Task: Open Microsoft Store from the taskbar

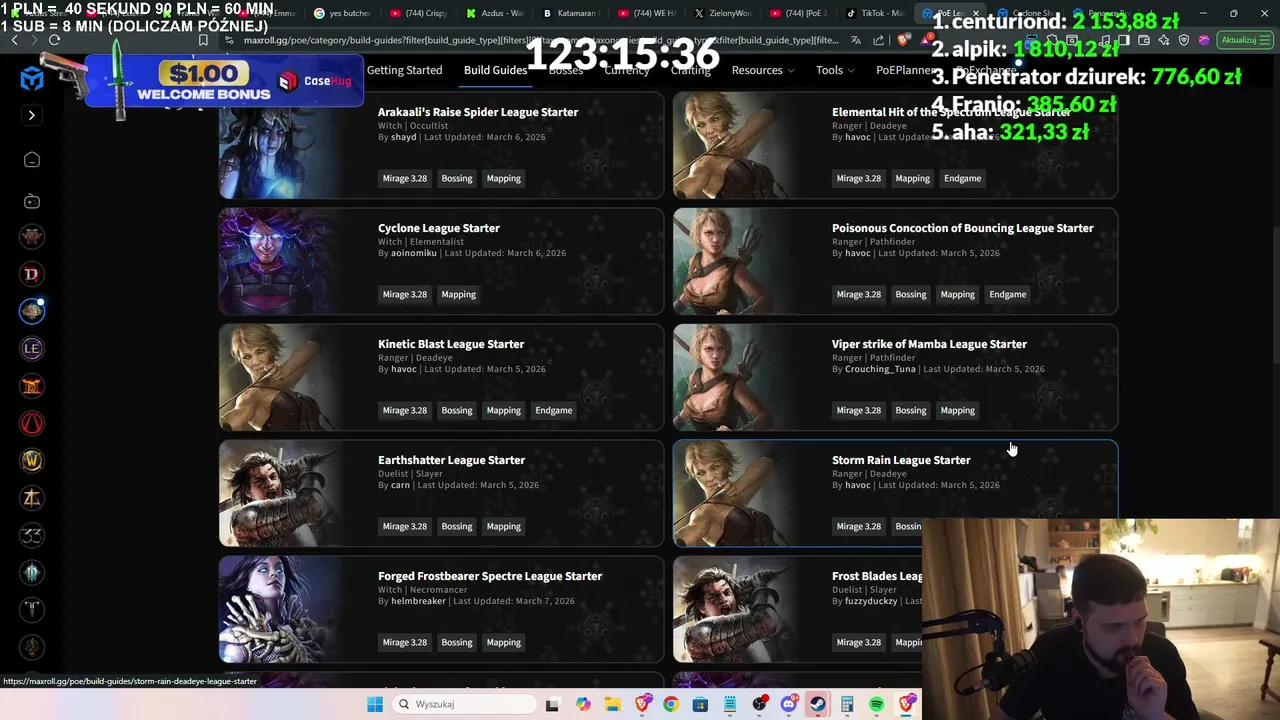Action: coord(700,704)
